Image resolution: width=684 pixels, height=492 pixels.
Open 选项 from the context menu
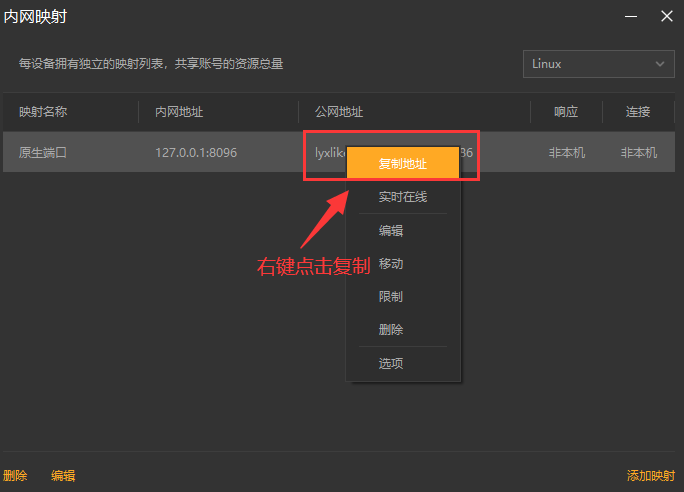391,363
